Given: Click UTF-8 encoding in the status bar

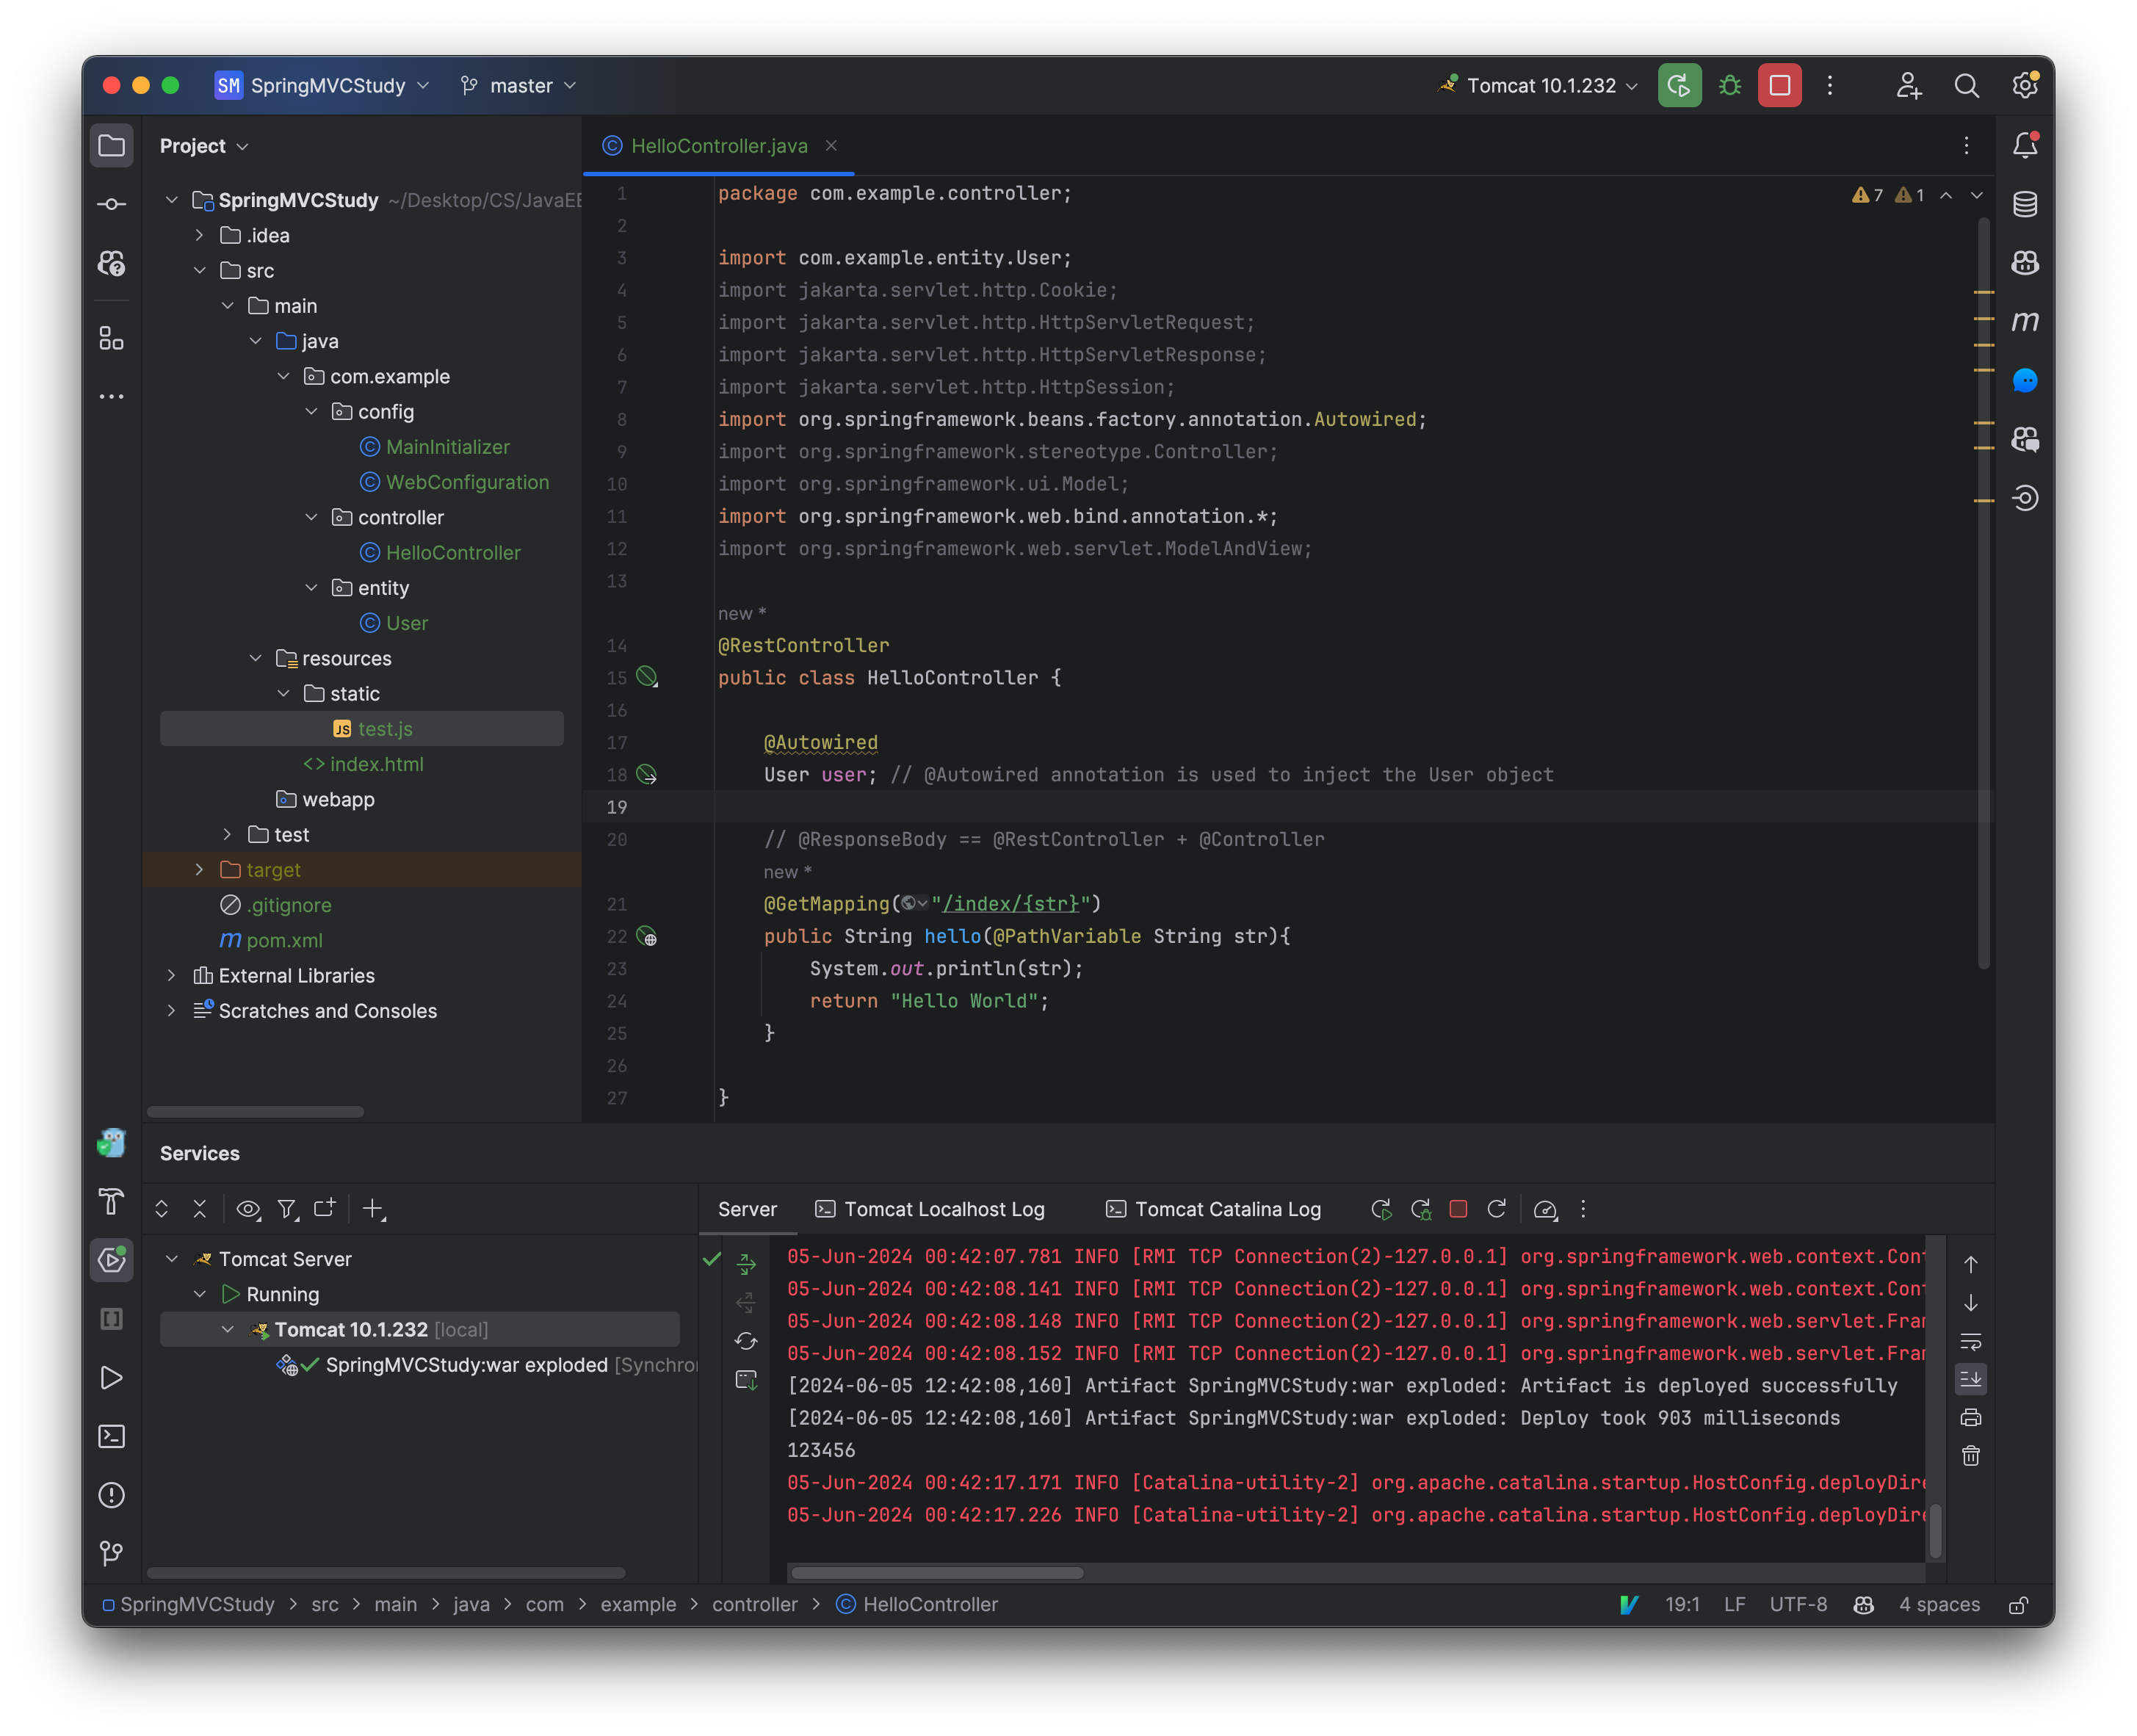Looking at the screenshot, I should pos(1798,1604).
